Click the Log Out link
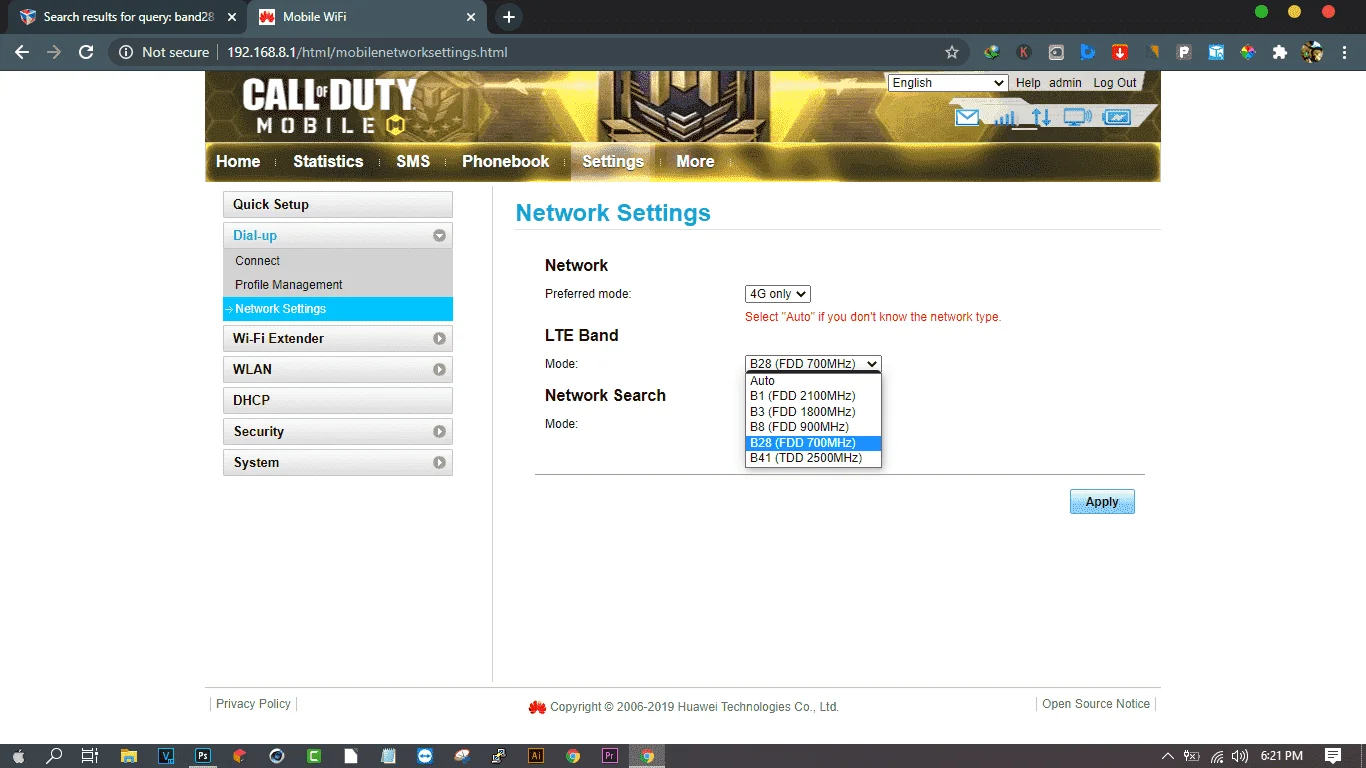1366x768 pixels. [x=1114, y=83]
